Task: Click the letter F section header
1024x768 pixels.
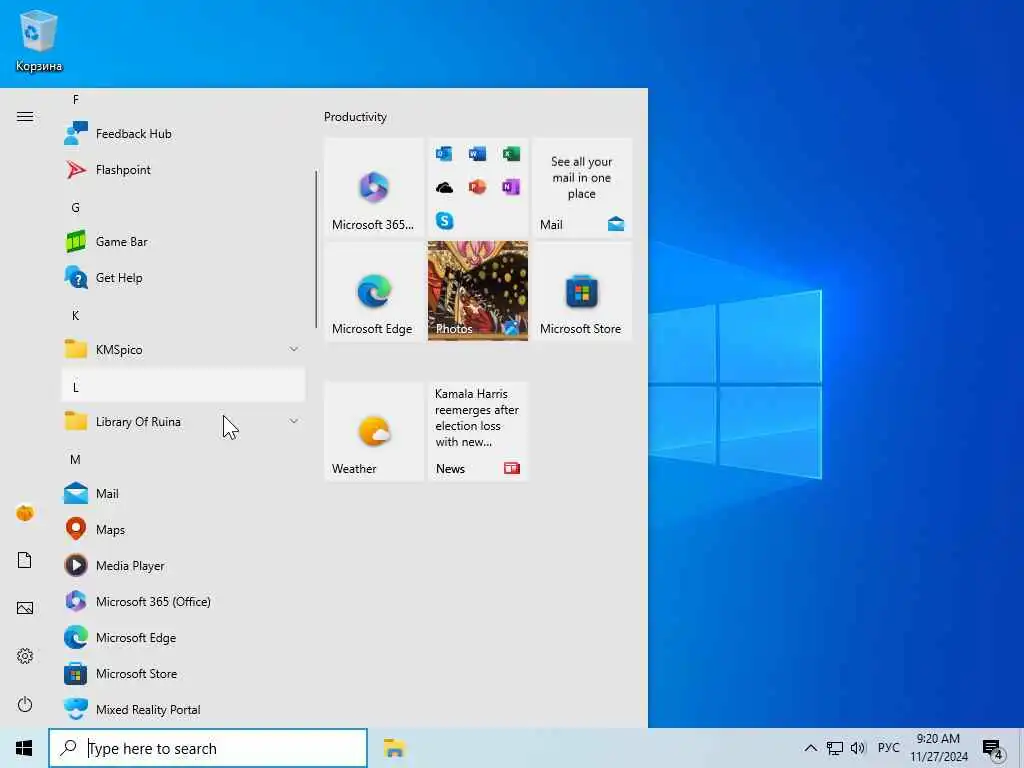Action: pos(183,100)
